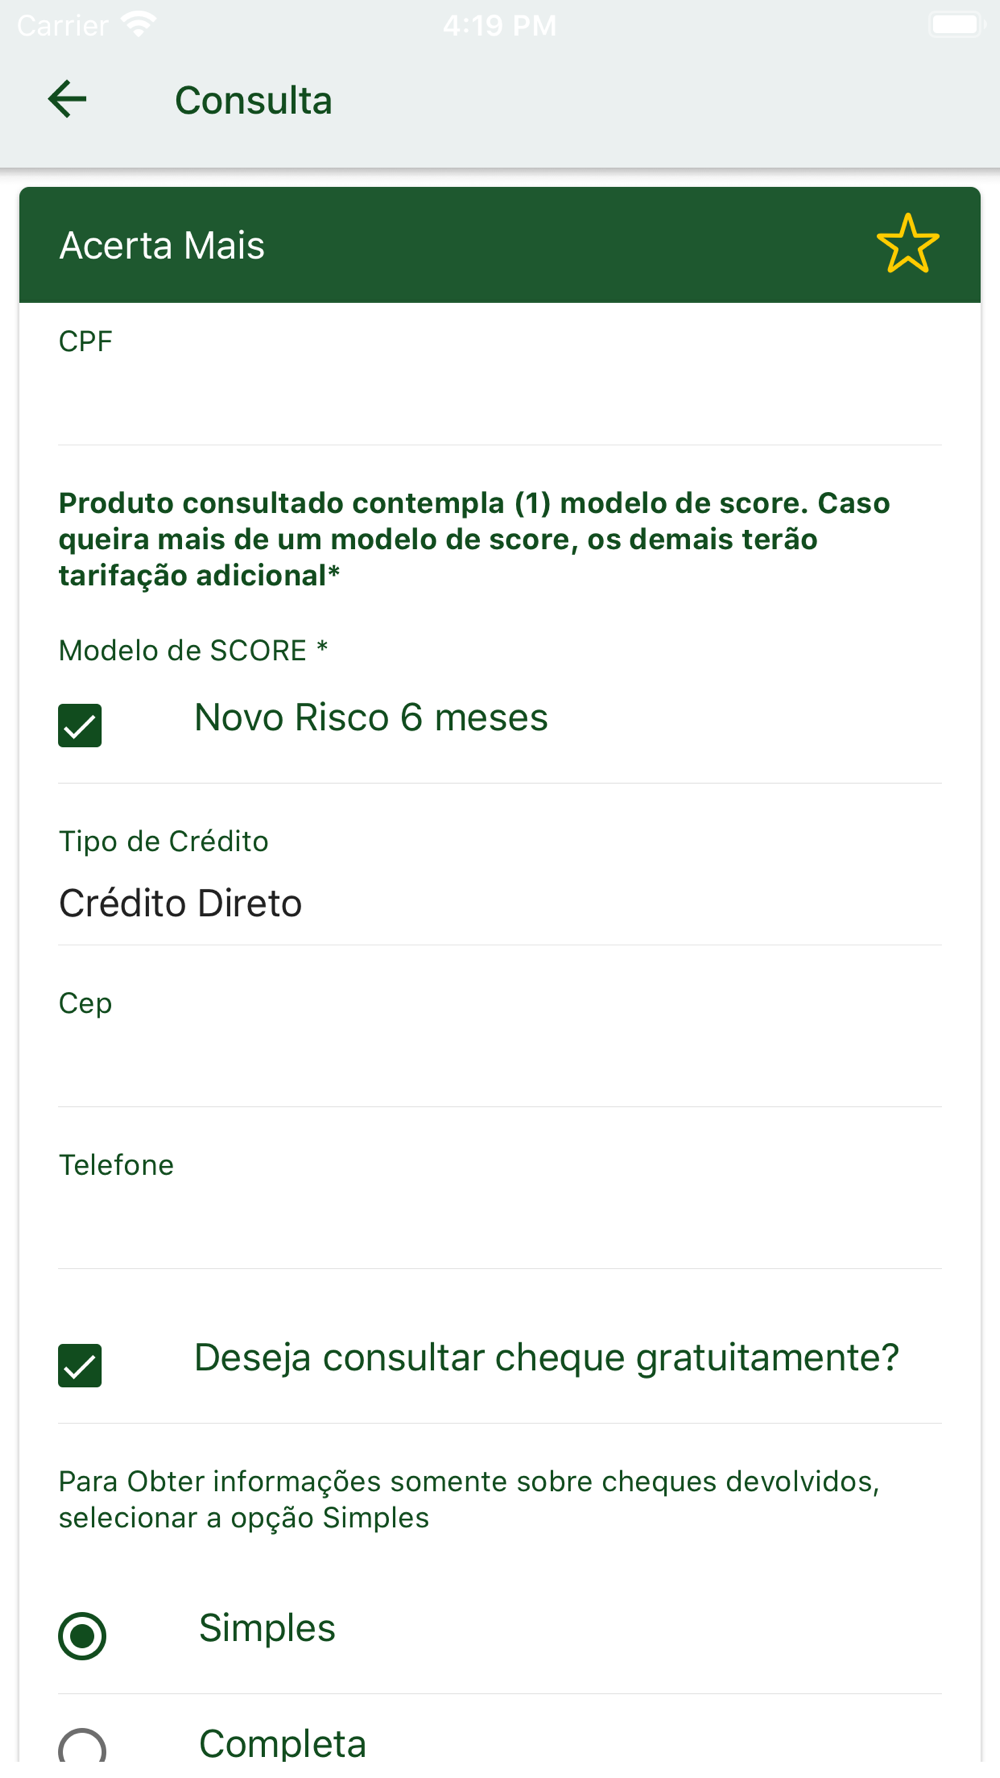Screen dimensions: 1000x1778
Task: Tap the Consulta page title
Action: pyautogui.click(x=253, y=100)
